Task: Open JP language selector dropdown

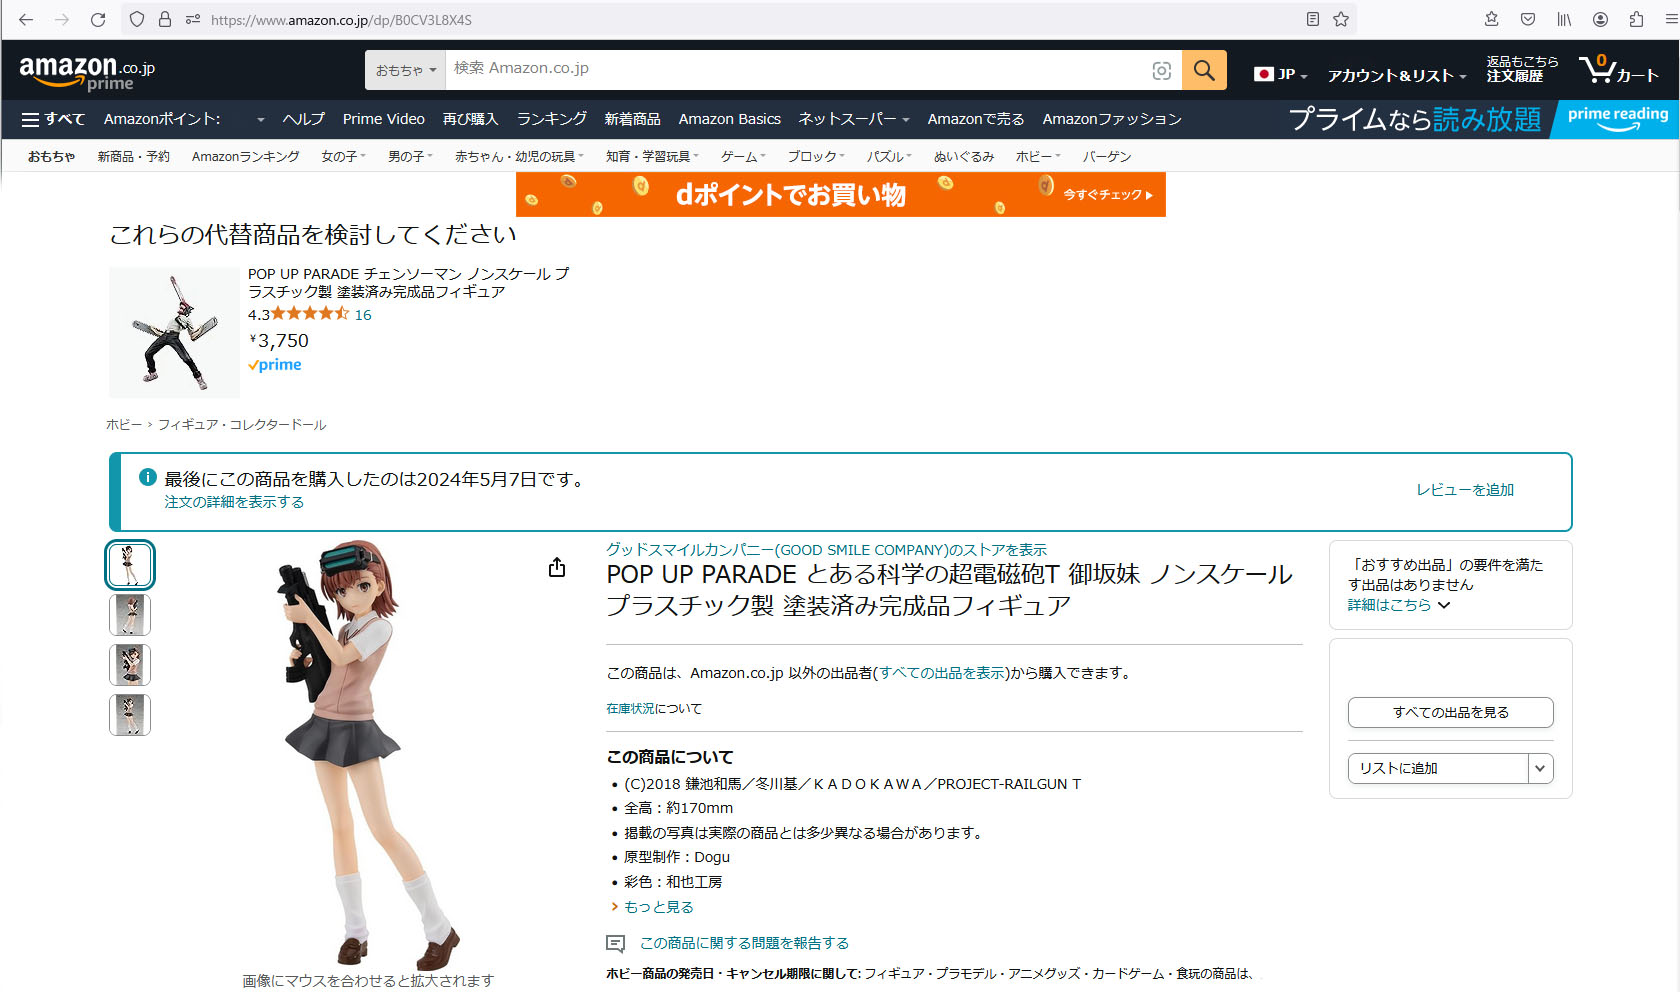Action: click(1280, 74)
